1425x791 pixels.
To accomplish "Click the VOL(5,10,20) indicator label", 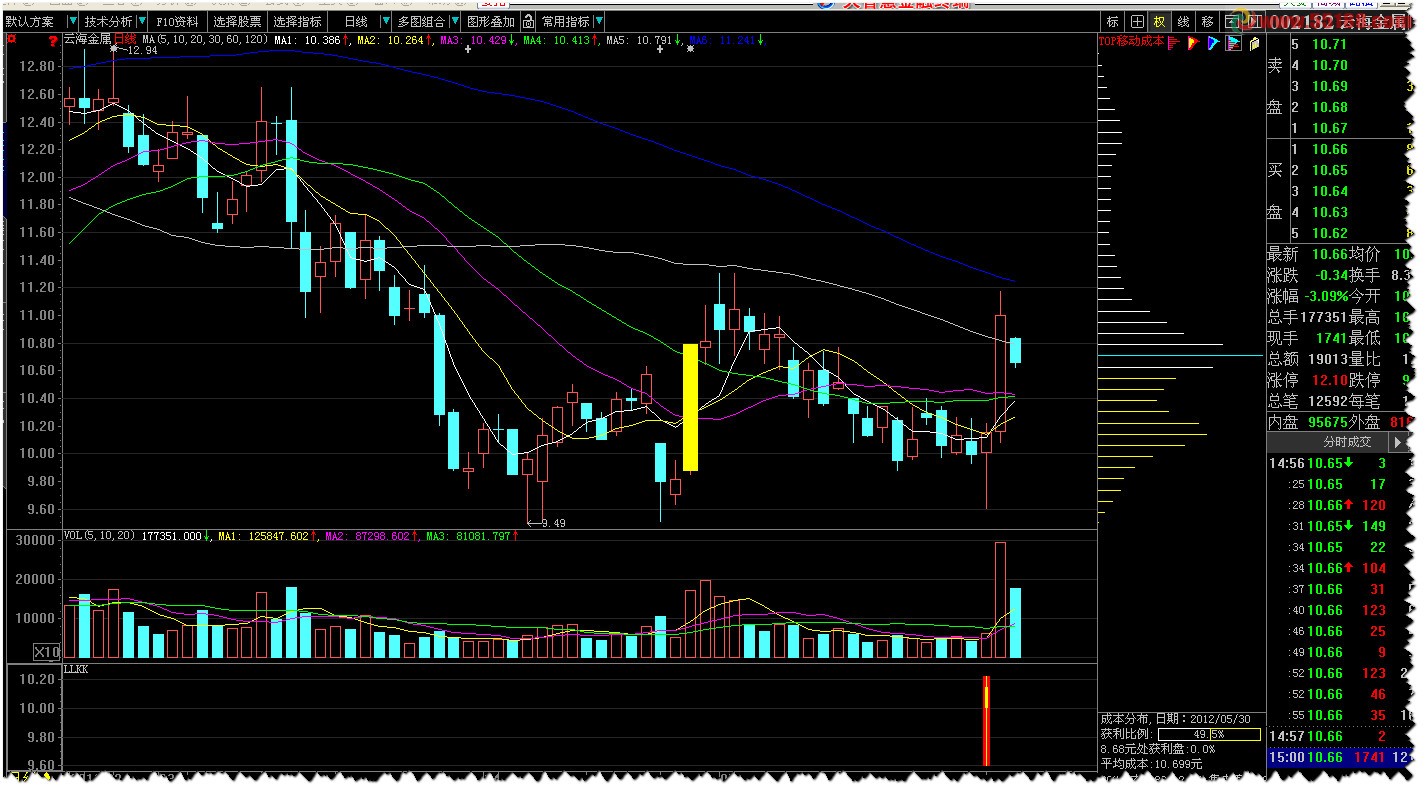I will 100,536.
